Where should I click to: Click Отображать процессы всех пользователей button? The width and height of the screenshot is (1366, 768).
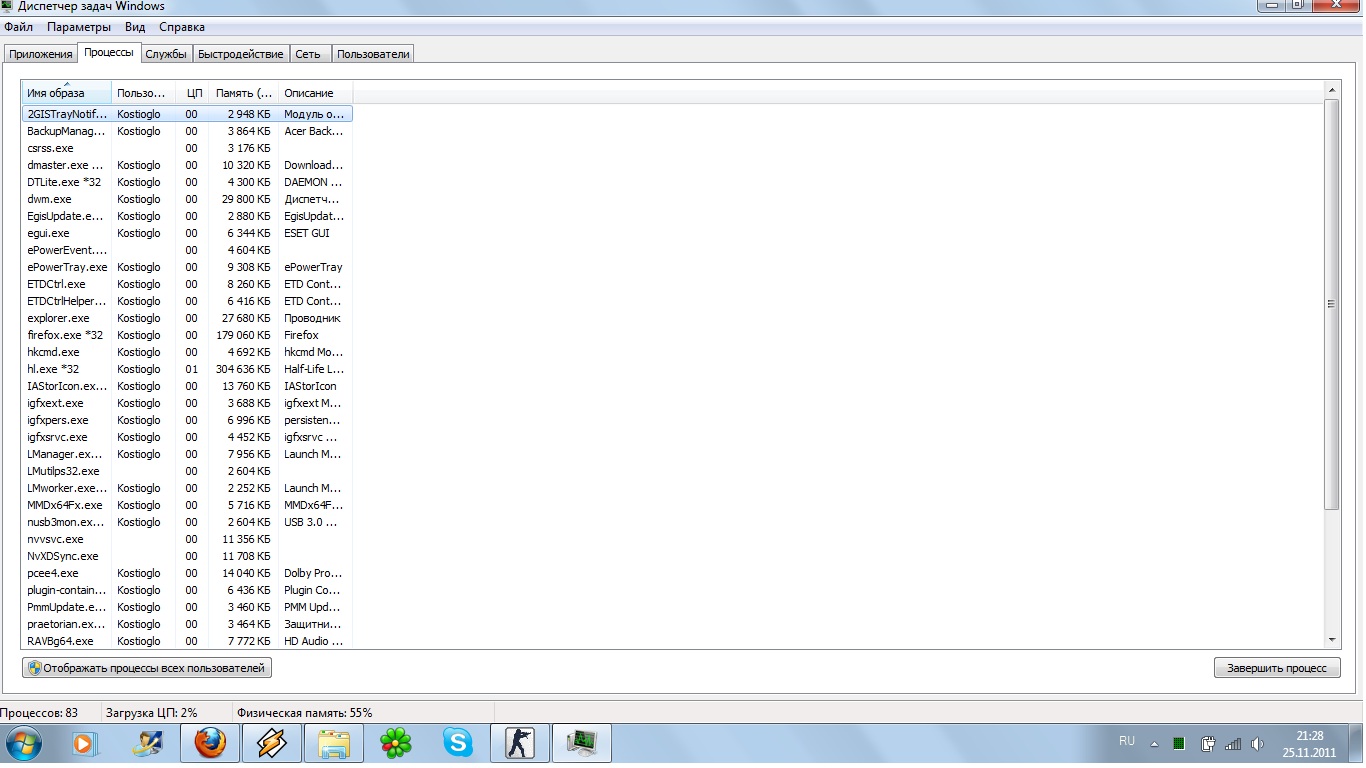click(x=147, y=668)
